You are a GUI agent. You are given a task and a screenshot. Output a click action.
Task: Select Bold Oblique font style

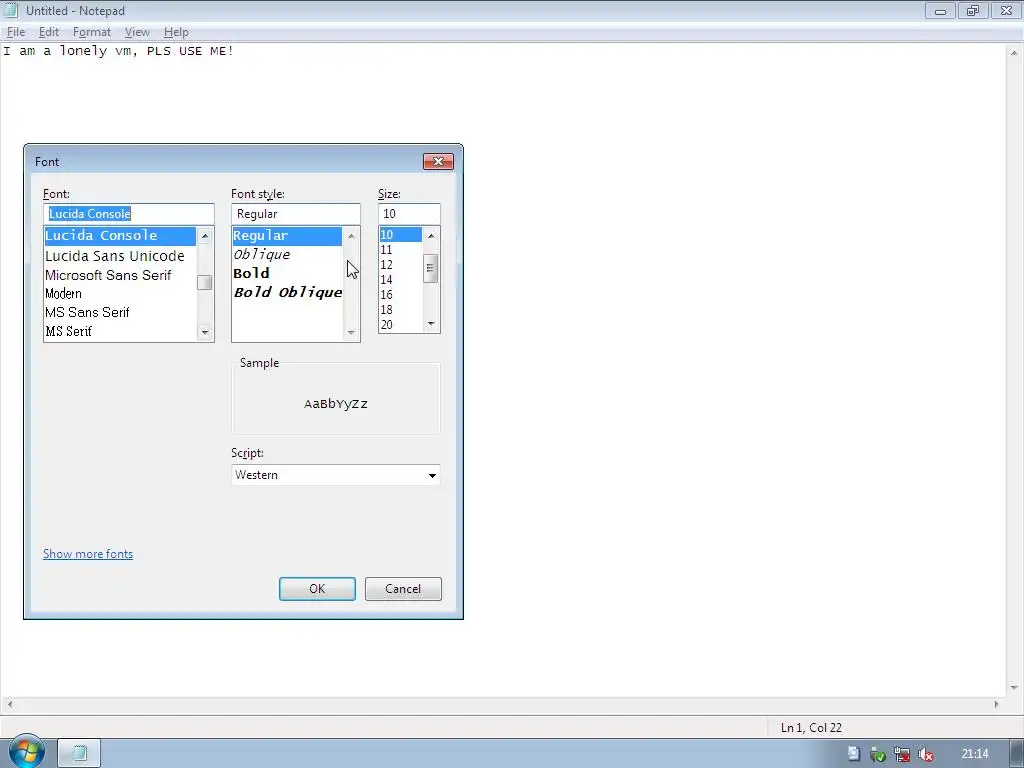(x=287, y=293)
